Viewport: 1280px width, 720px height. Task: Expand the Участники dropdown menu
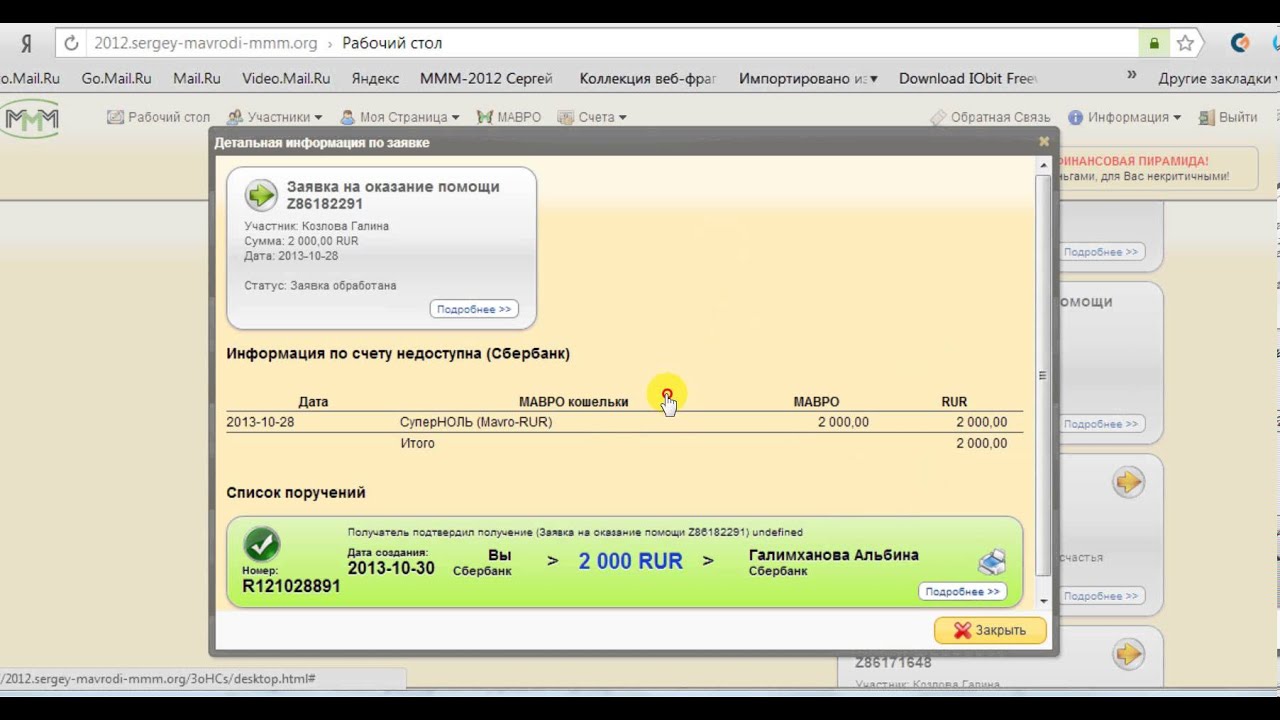pos(275,117)
